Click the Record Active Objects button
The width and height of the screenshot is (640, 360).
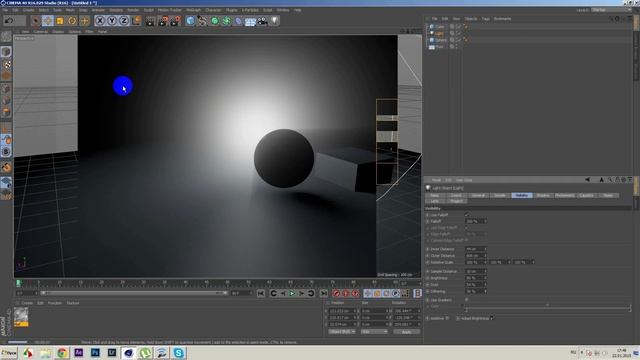pyautogui.click(x=336, y=293)
